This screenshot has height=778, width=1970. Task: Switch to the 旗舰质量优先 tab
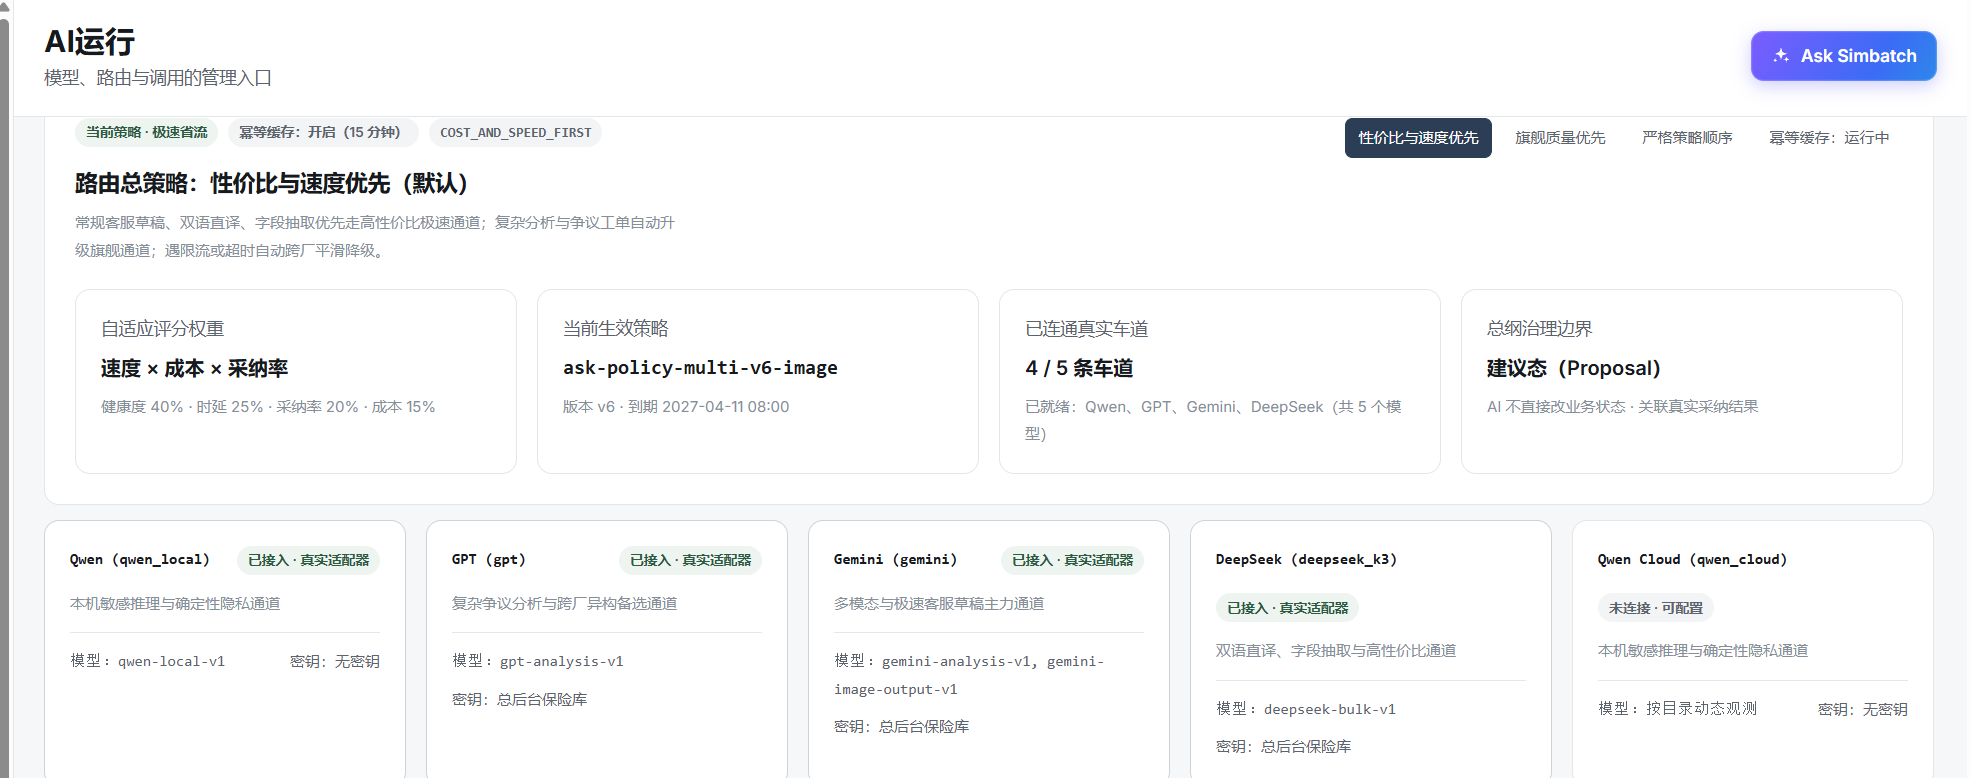pyautogui.click(x=1560, y=138)
